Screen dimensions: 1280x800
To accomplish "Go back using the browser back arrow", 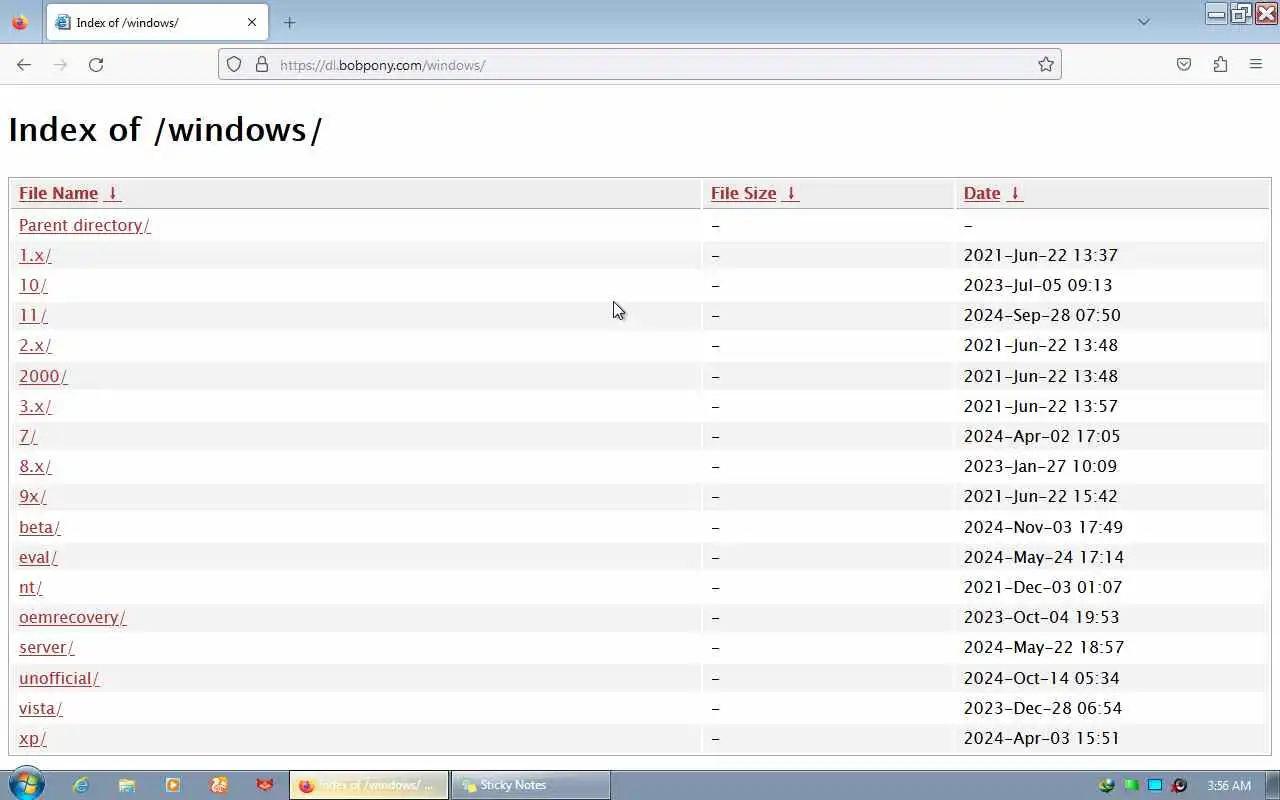I will 24,64.
